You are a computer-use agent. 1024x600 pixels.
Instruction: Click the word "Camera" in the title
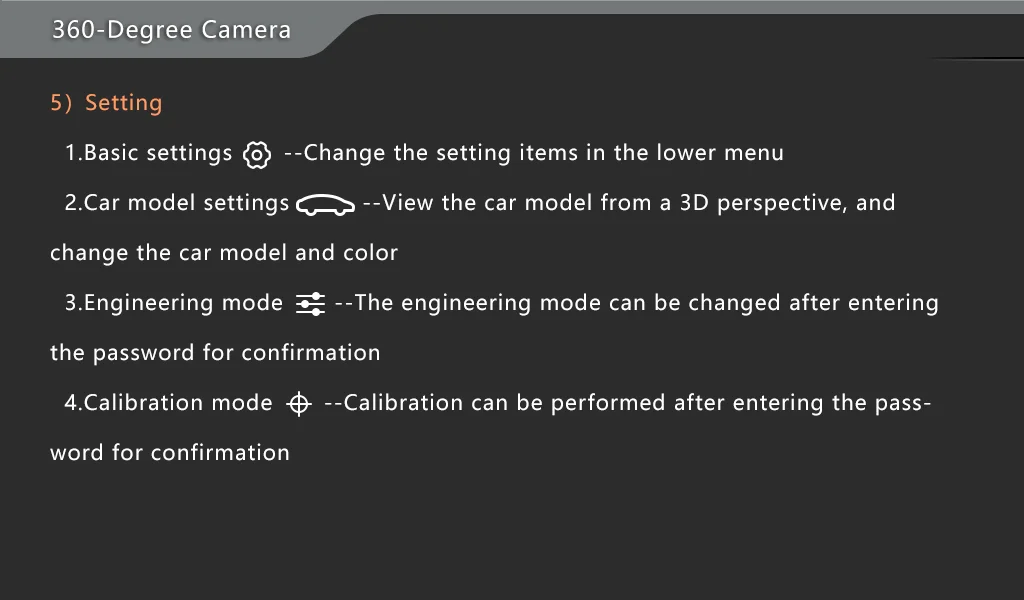(246, 30)
